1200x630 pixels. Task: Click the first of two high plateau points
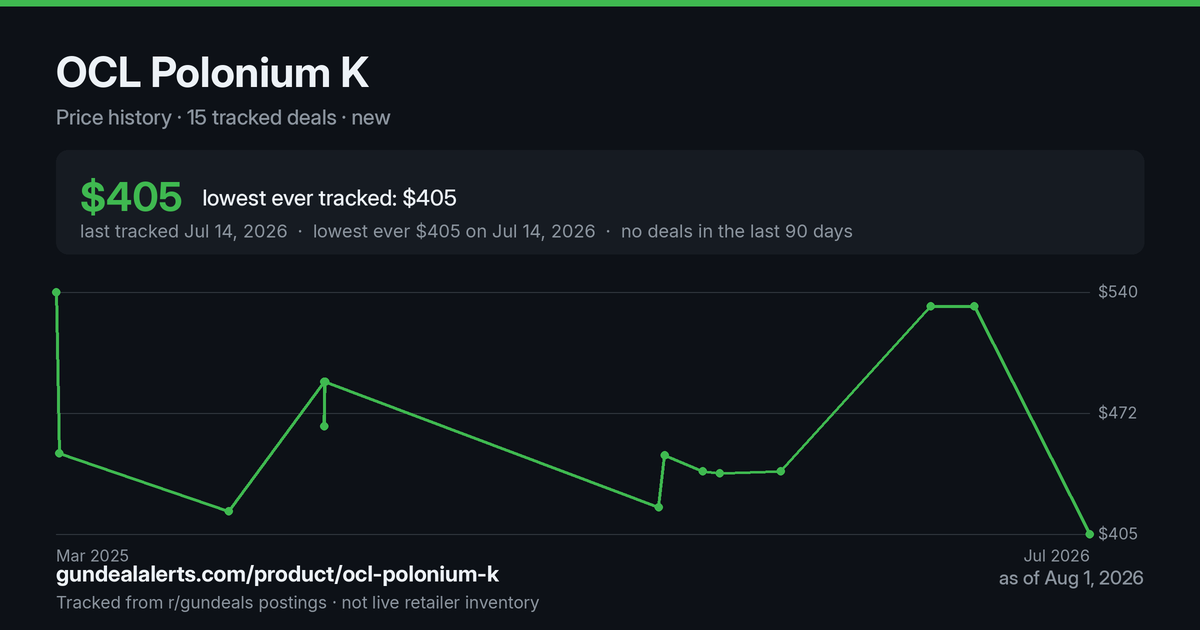point(930,306)
